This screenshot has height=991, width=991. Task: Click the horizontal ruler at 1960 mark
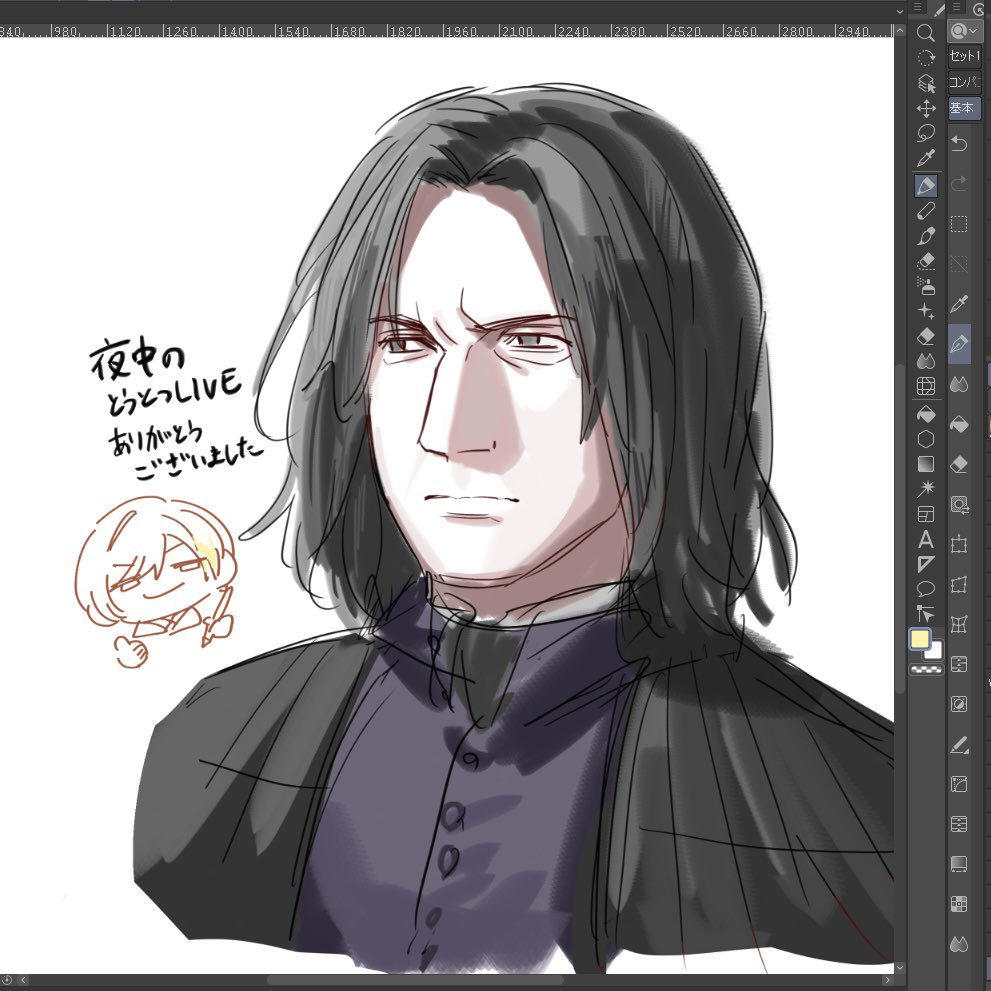pyautogui.click(x=462, y=31)
